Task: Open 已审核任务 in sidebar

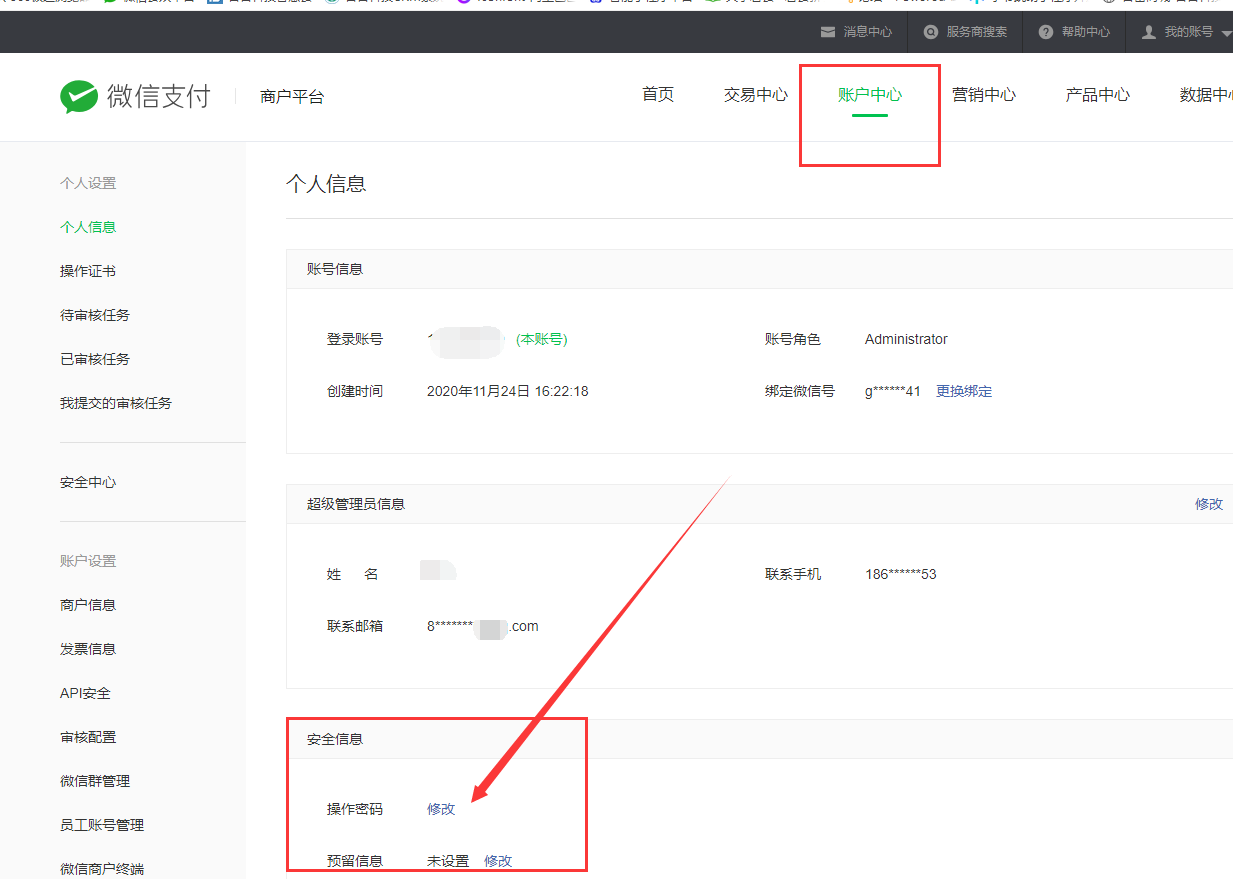Action: click(95, 359)
